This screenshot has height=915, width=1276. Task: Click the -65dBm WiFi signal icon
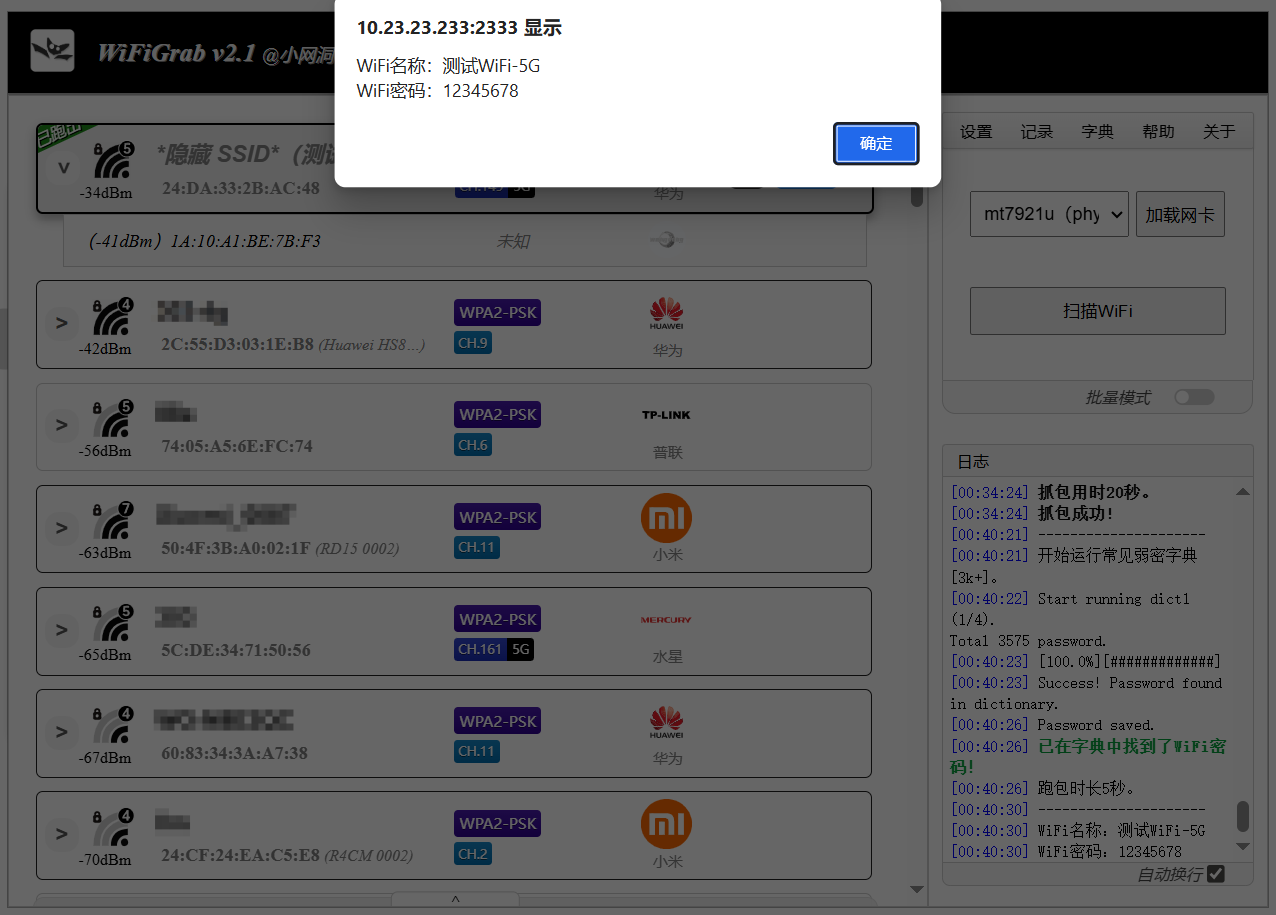[x=113, y=622]
